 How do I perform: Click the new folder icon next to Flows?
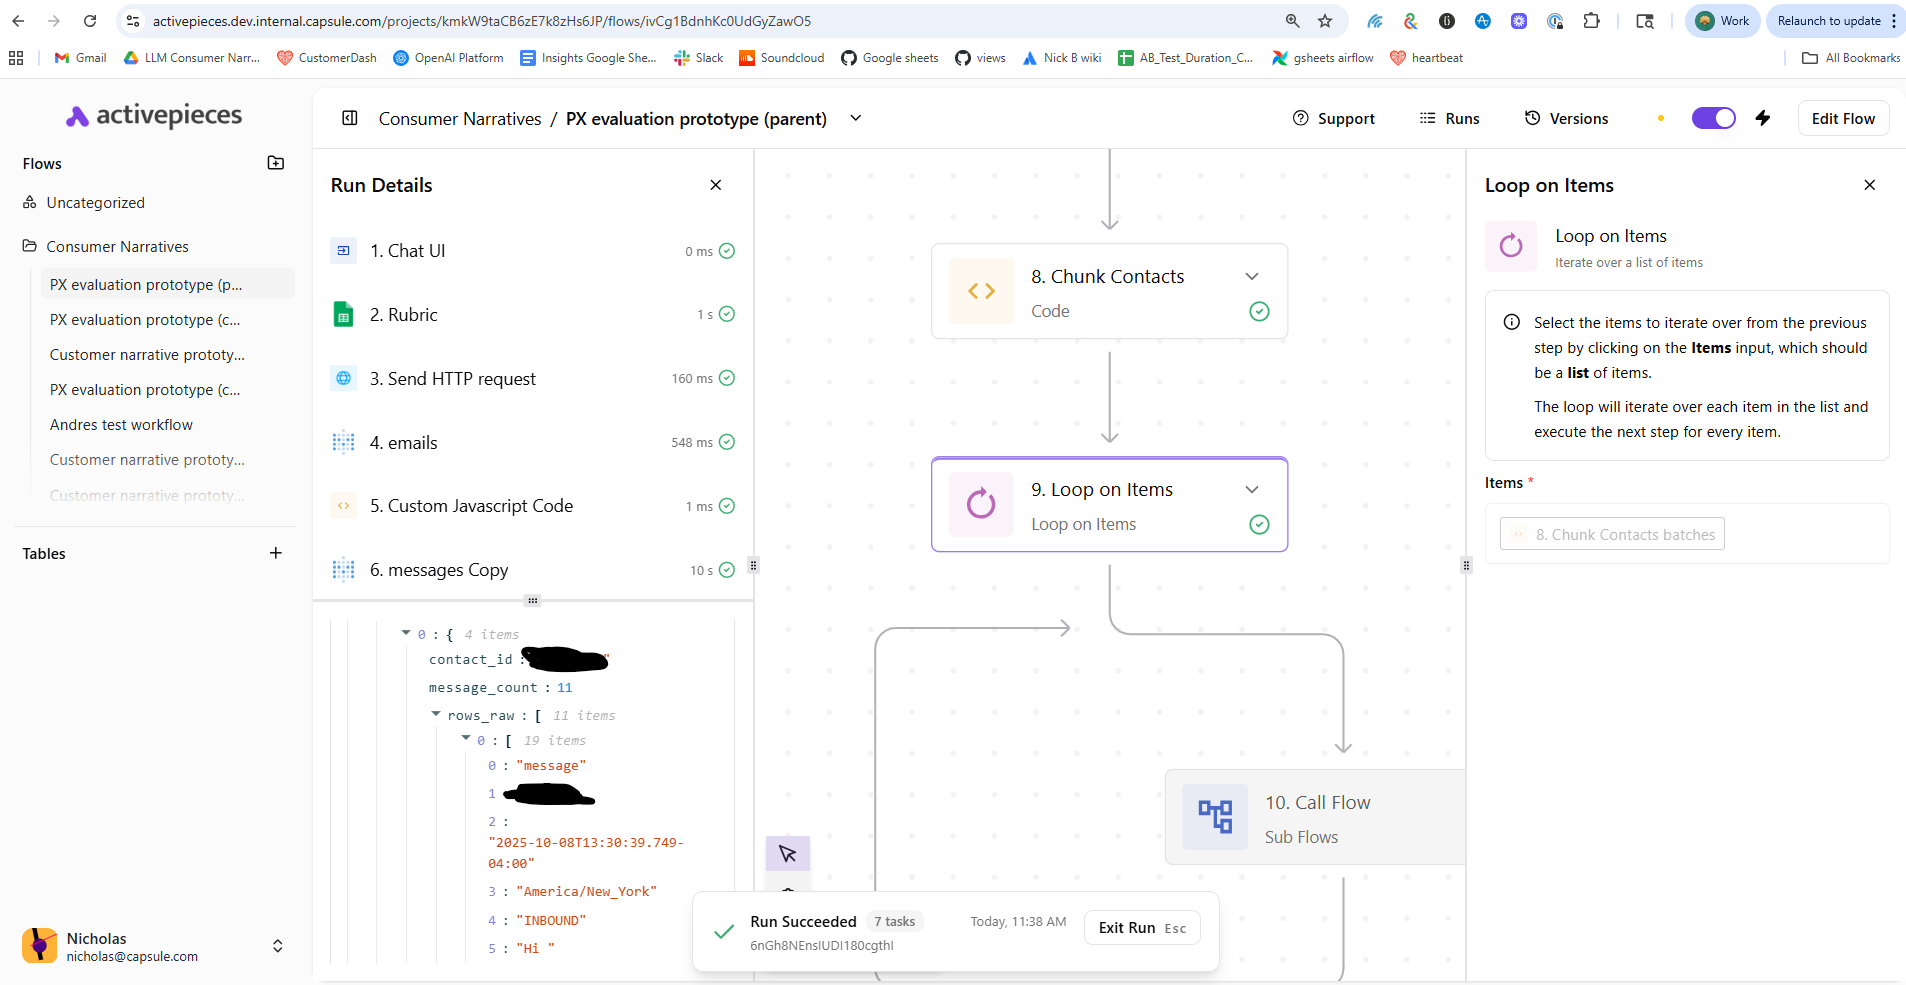276,163
